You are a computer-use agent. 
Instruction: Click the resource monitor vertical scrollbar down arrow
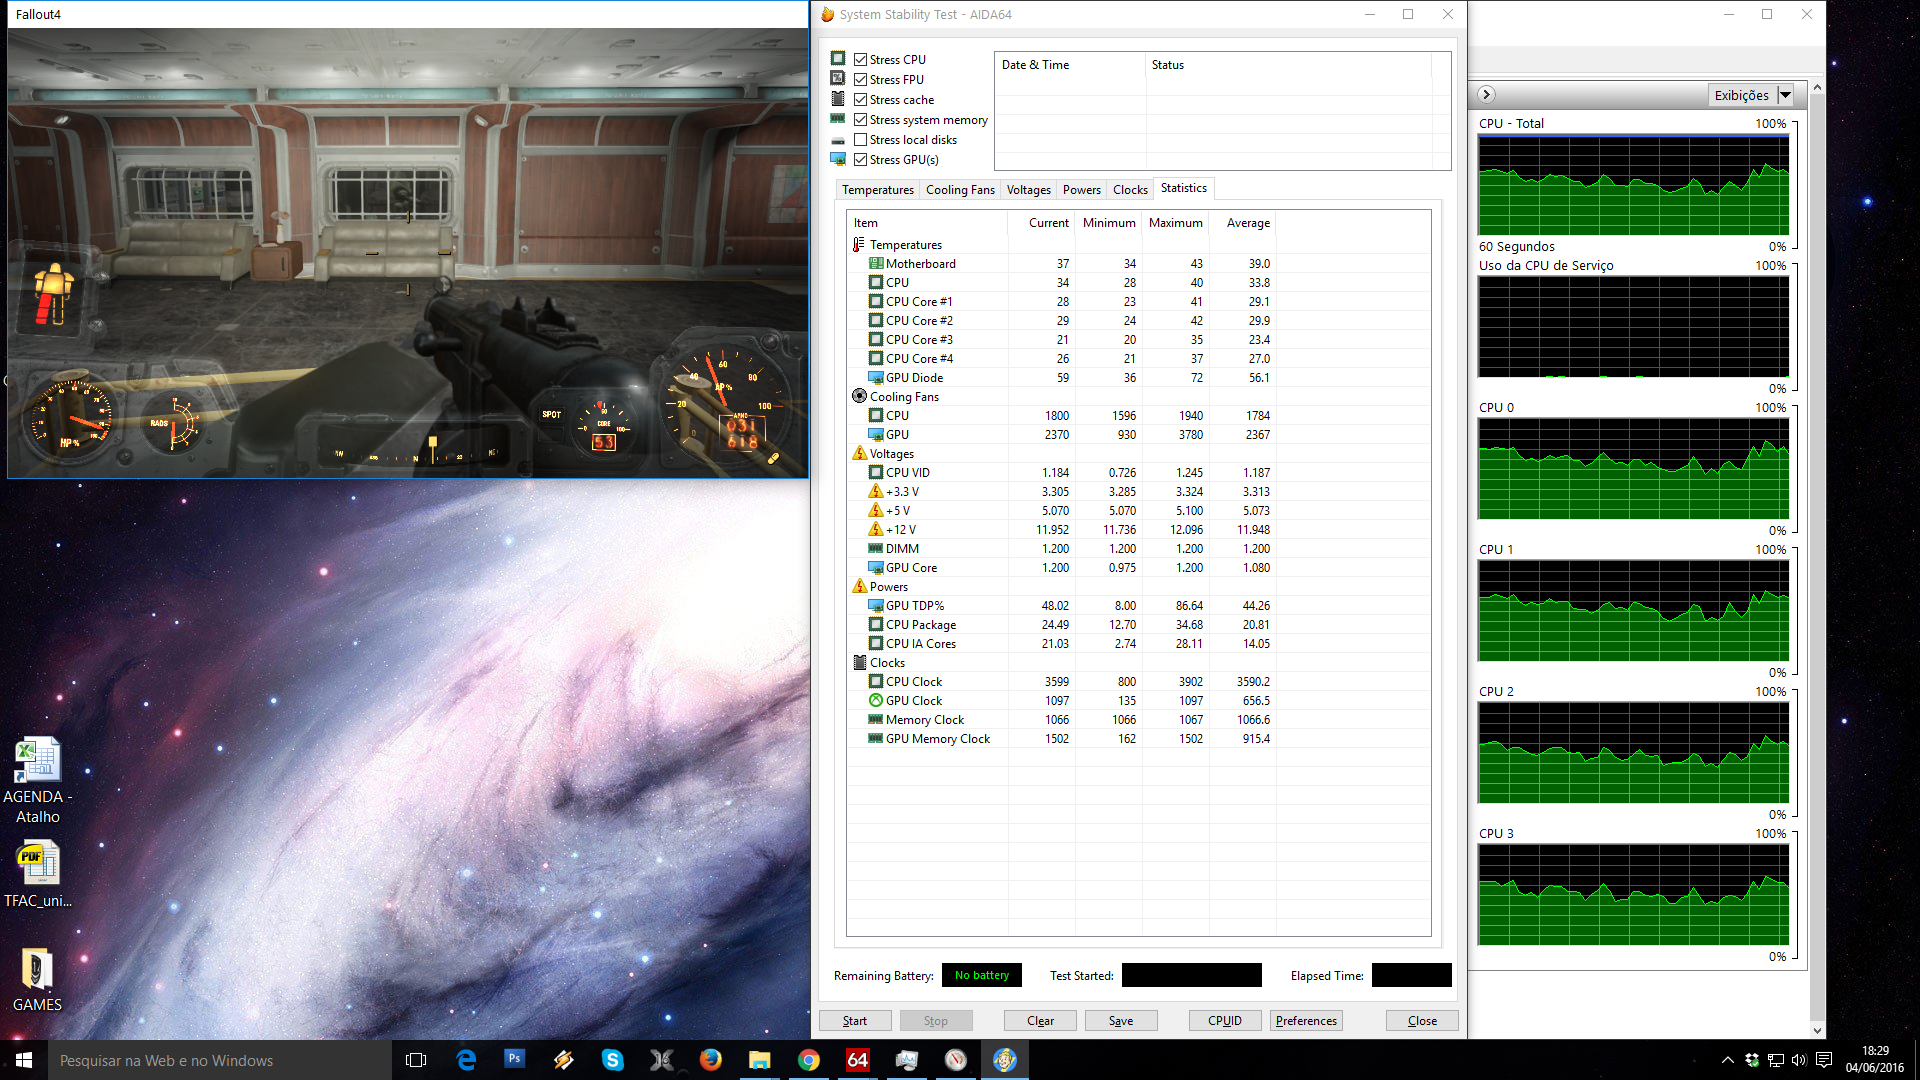[x=1817, y=1030]
